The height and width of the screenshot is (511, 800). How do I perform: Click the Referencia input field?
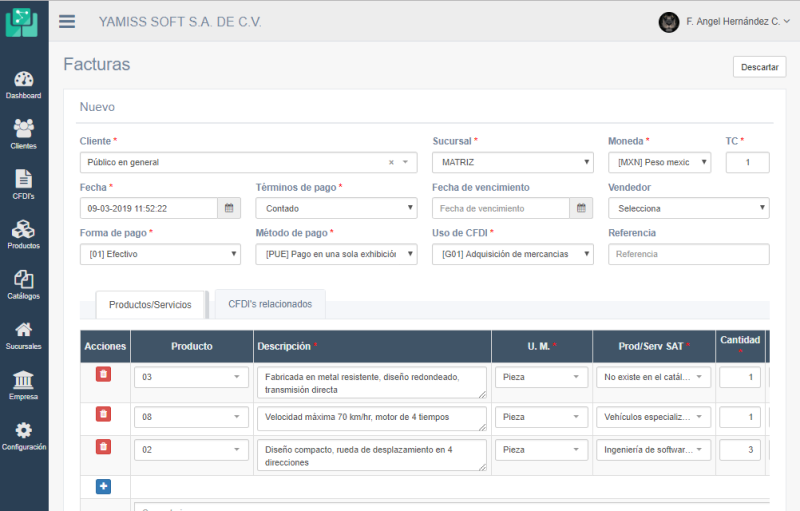click(688, 254)
